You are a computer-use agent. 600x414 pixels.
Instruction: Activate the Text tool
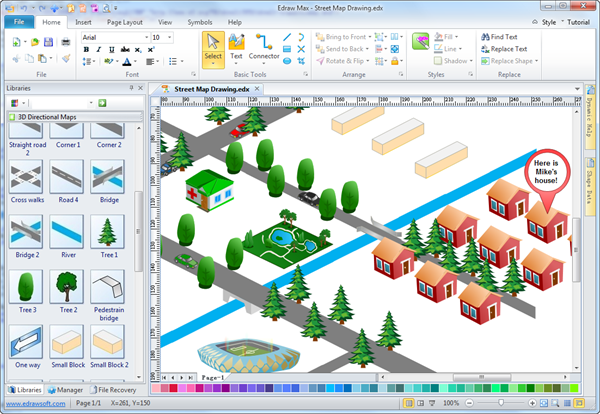tap(236, 47)
